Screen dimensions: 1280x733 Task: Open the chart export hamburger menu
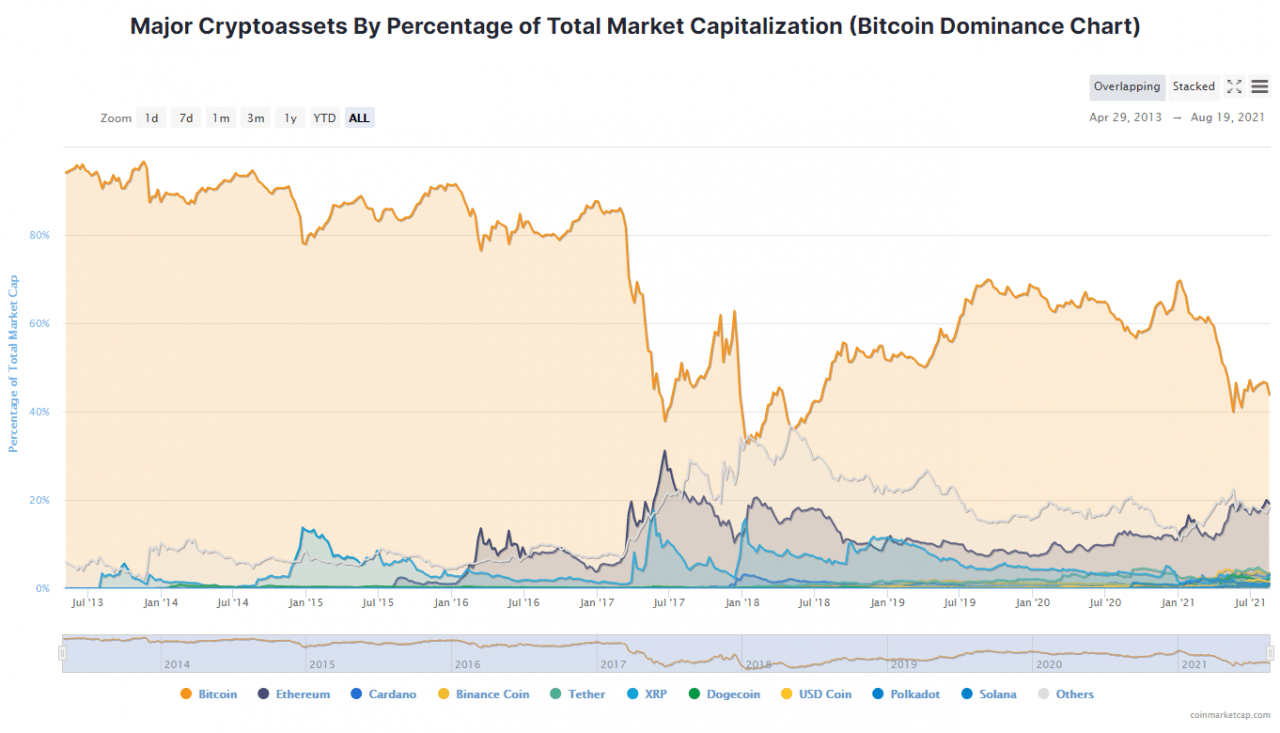[x=1259, y=87]
